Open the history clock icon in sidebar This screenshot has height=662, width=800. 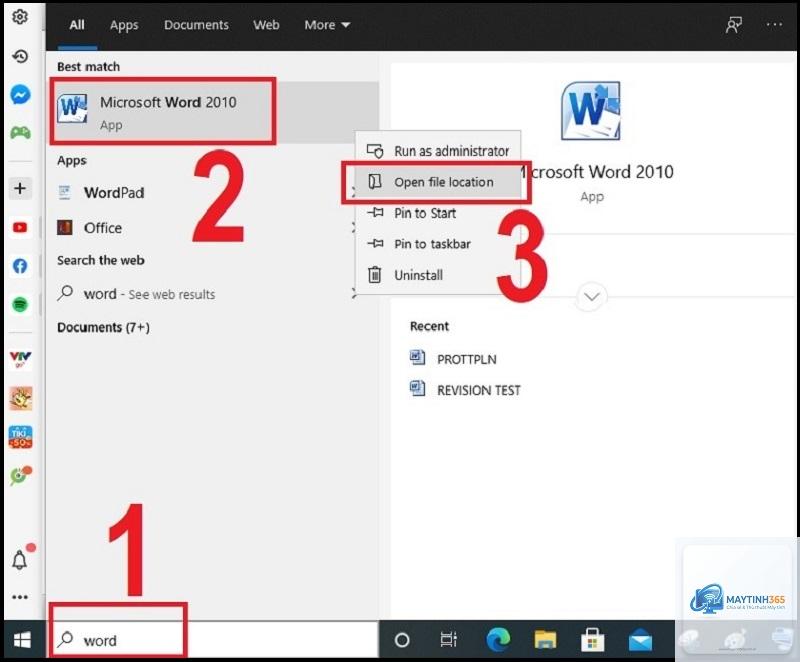20,56
